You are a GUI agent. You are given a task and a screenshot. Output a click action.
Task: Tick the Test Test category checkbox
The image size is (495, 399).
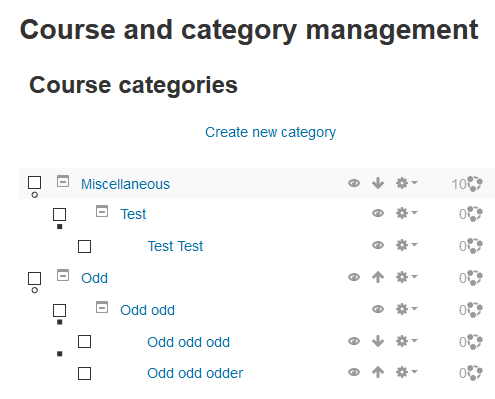tap(84, 246)
